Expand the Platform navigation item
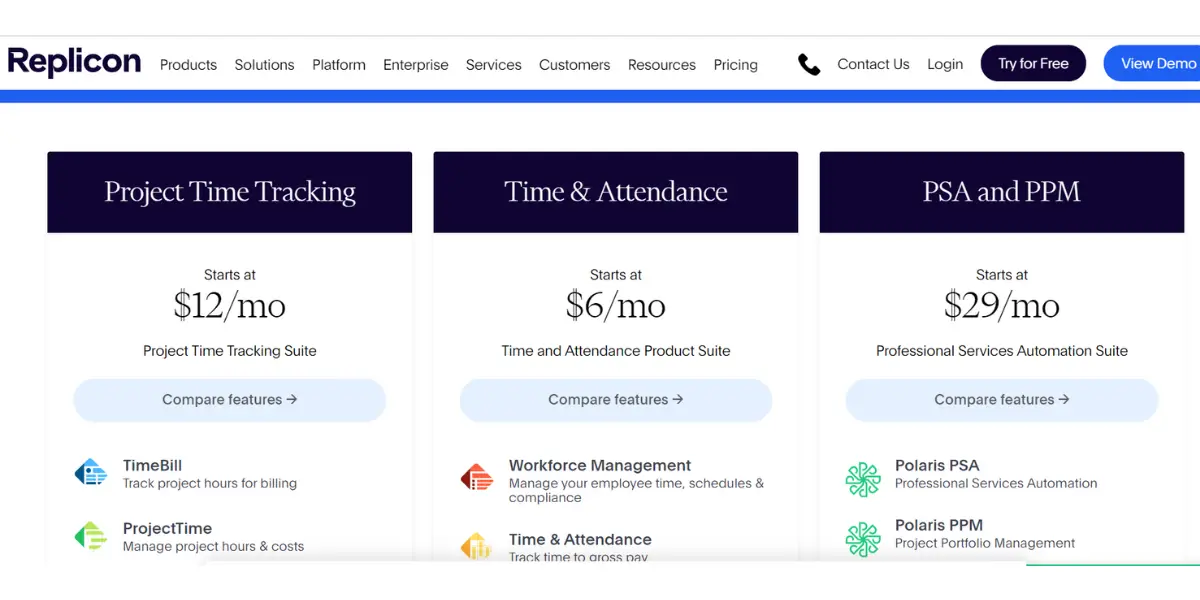Screen dimensions: 1200x600 coord(339,65)
